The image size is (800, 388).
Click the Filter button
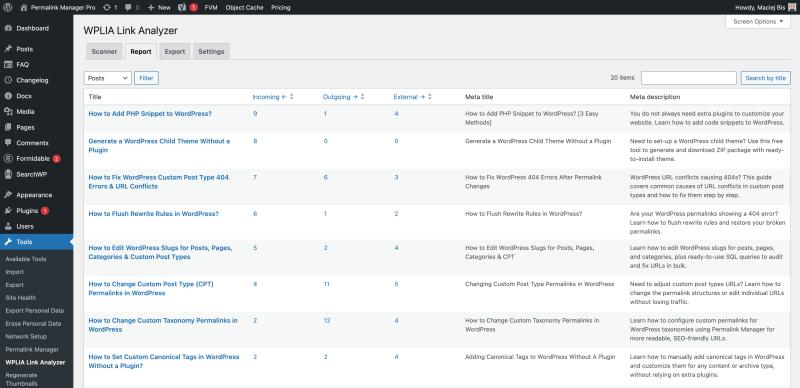click(x=146, y=78)
